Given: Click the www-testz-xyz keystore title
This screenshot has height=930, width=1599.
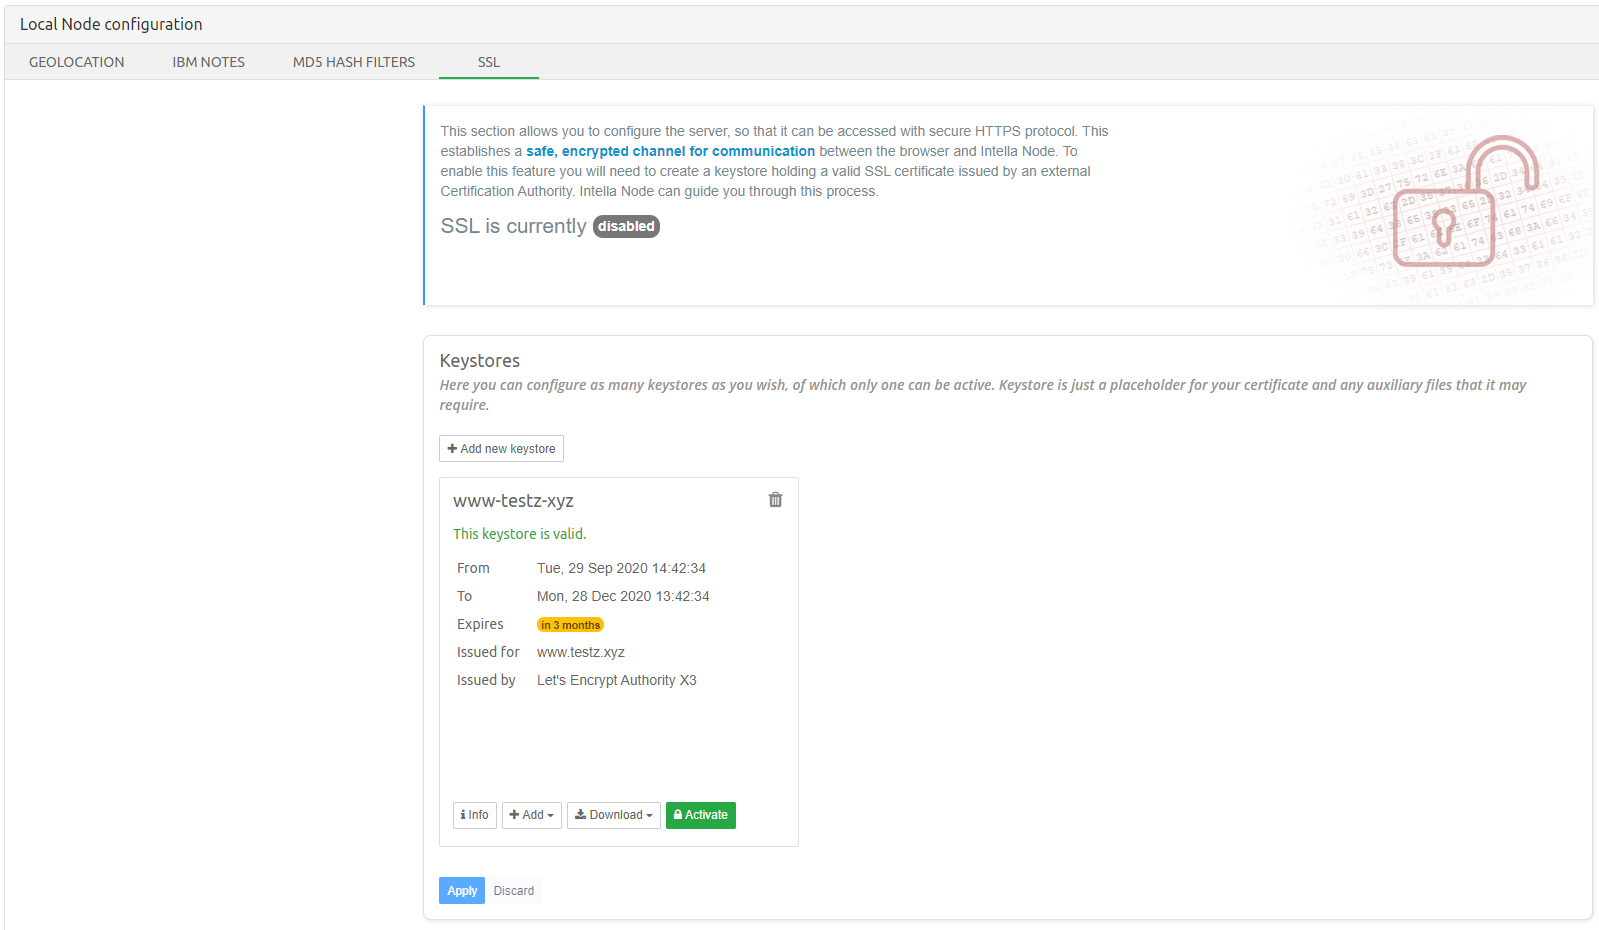Looking at the screenshot, I should [x=513, y=501].
